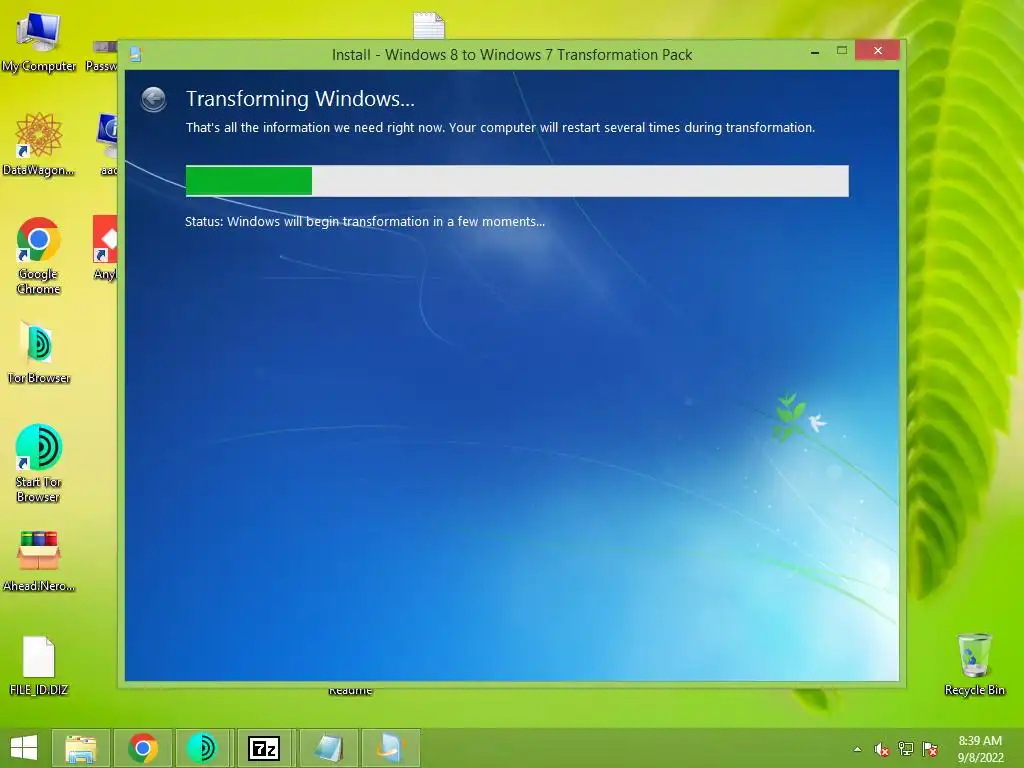Open Action Center flag icon
The width and height of the screenshot is (1024, 768).
click(x=930, y=749)
